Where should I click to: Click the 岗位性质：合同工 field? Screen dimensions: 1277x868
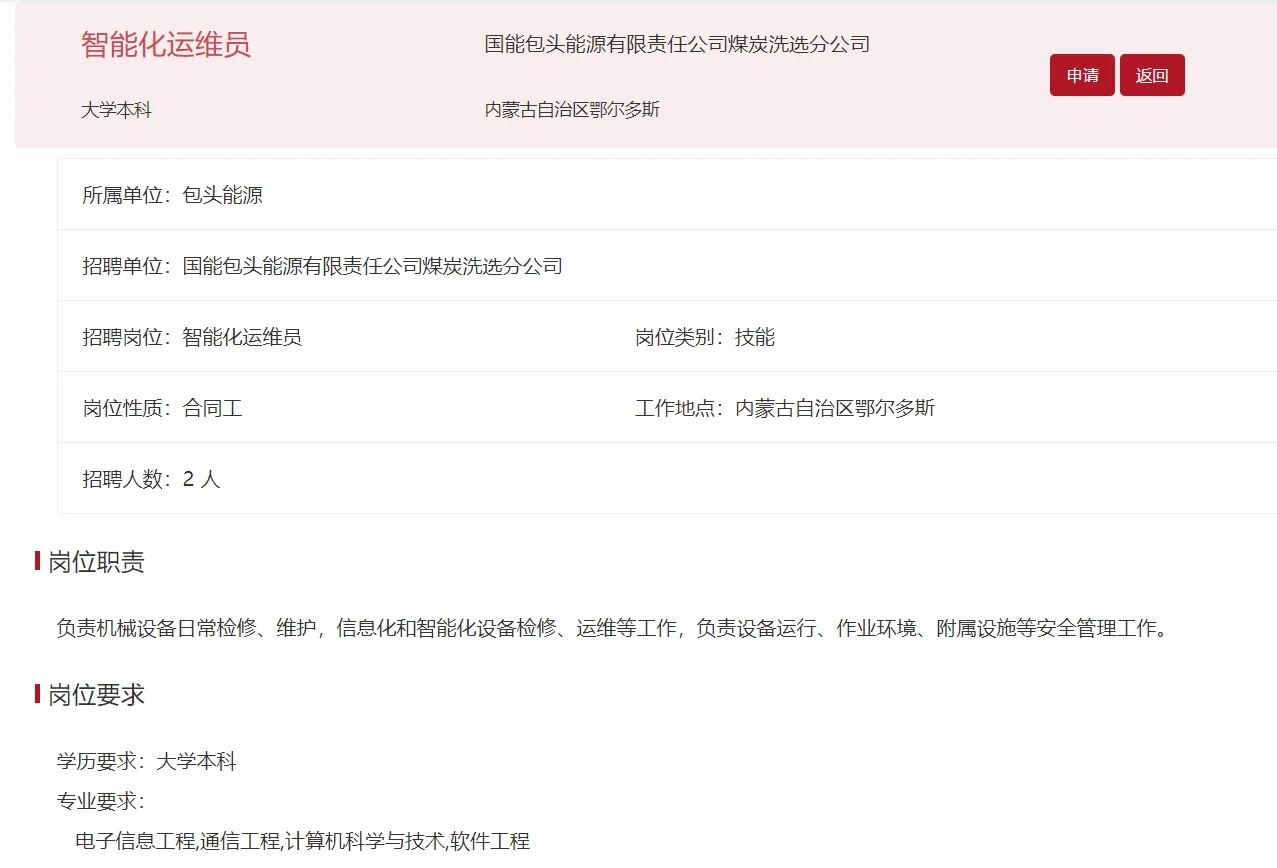click(162, 408)
